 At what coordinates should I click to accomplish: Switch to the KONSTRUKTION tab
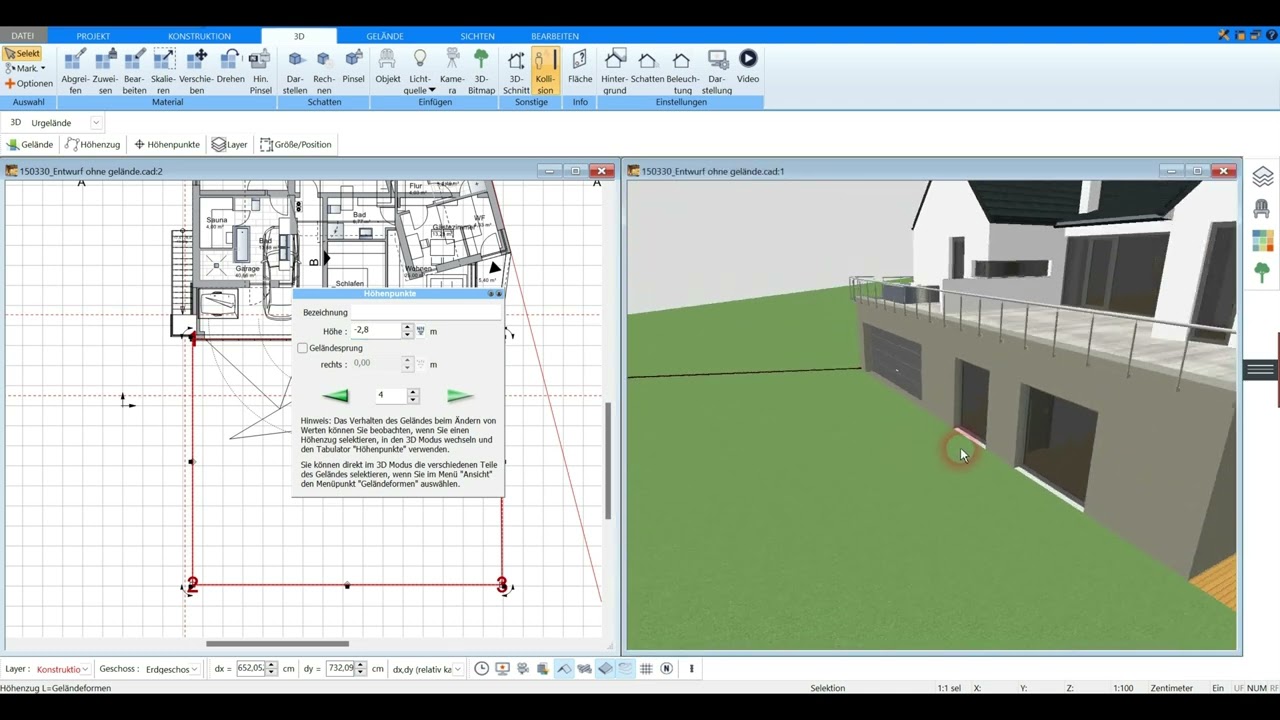pos(199,36)
